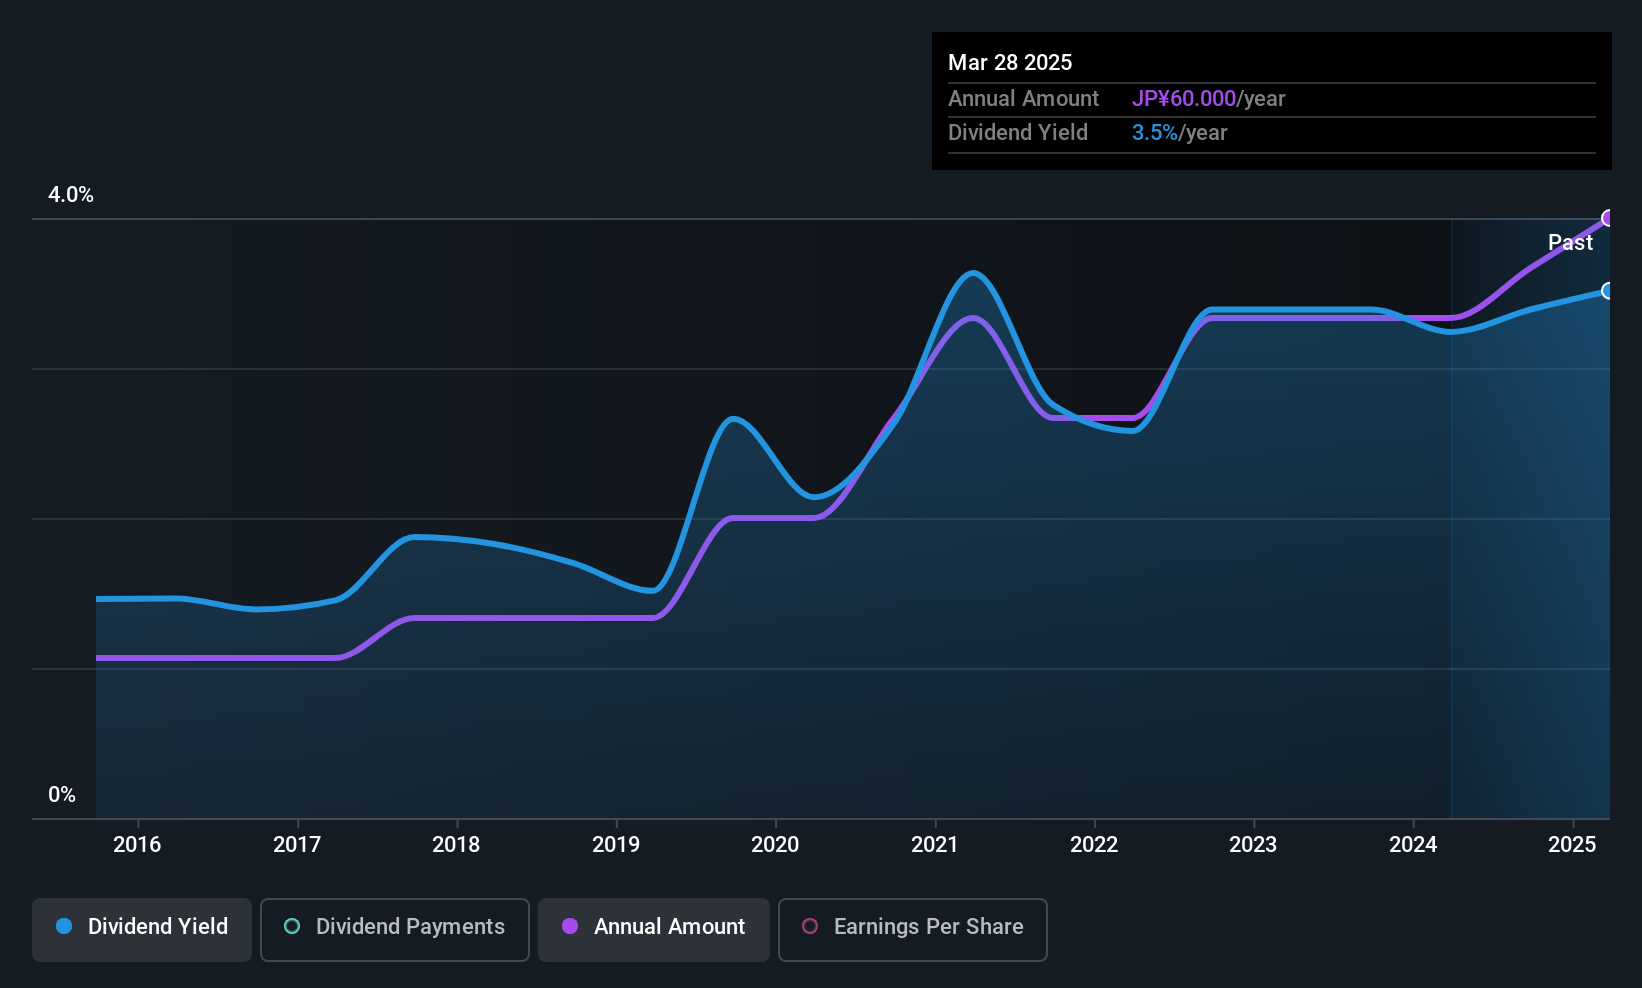Click the 4.0% y-axis label

[x=71, y=195]
